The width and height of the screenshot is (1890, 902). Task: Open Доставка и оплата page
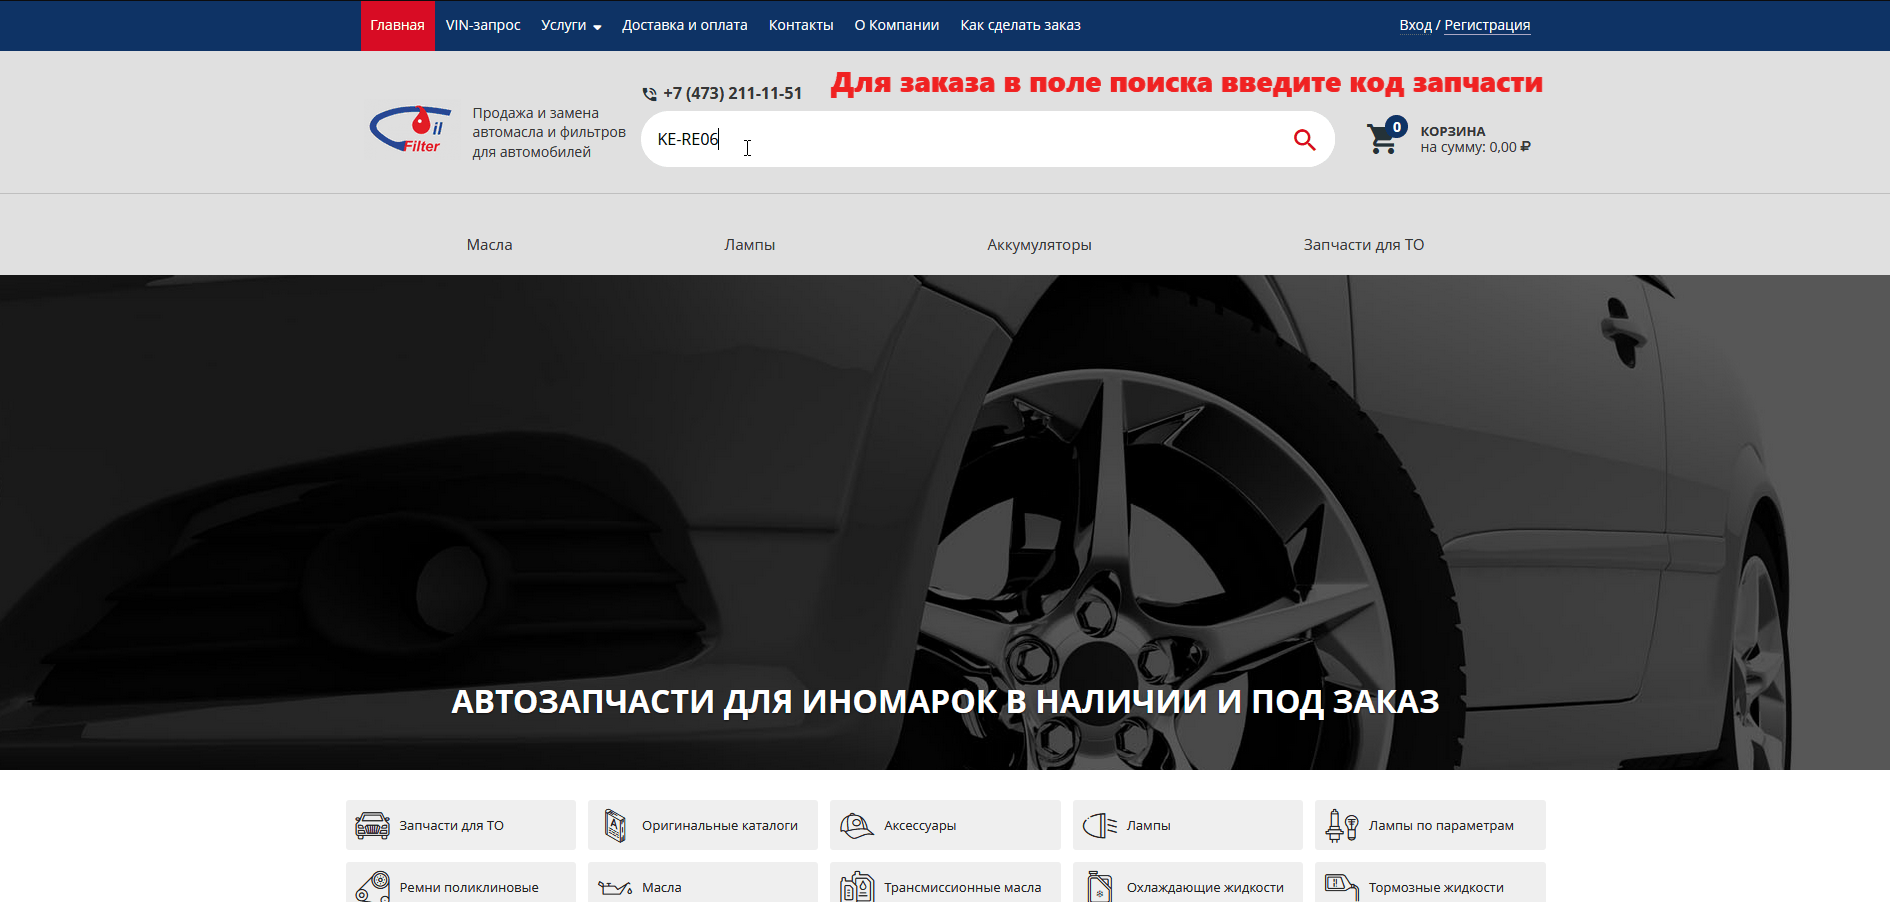(x=685, y=25)
